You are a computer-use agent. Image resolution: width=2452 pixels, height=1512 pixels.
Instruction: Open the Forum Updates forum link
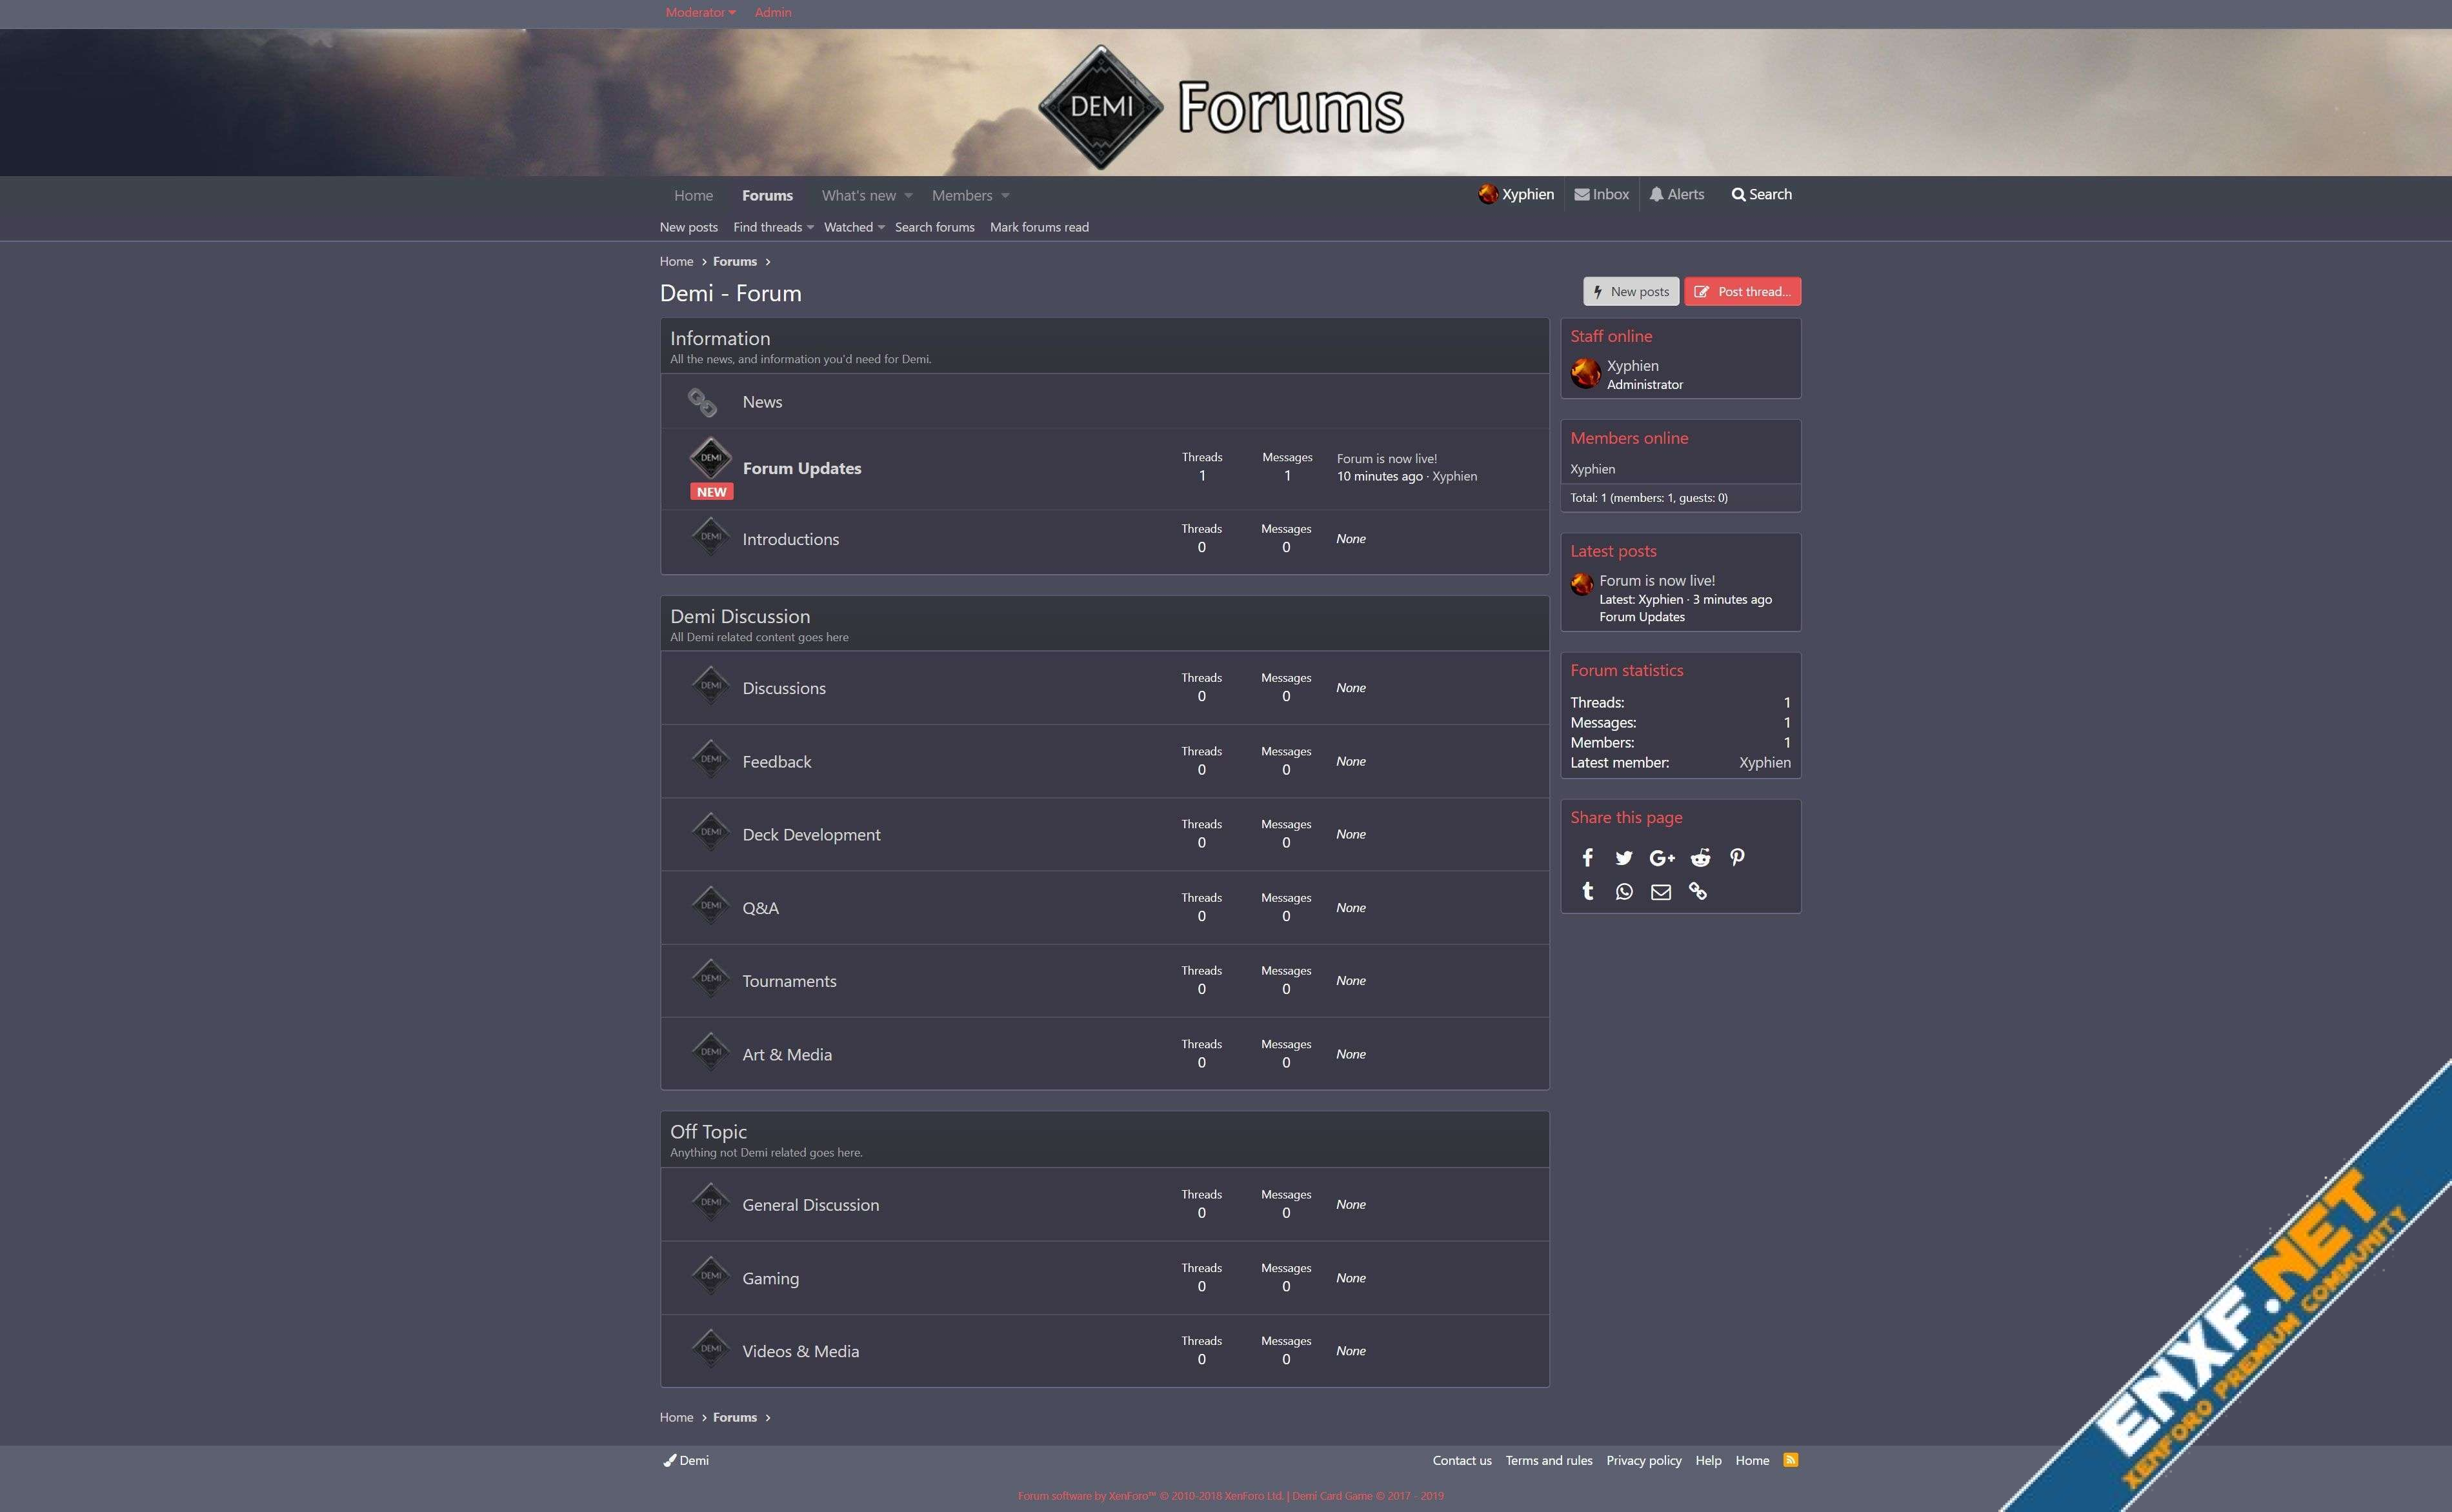801,468
